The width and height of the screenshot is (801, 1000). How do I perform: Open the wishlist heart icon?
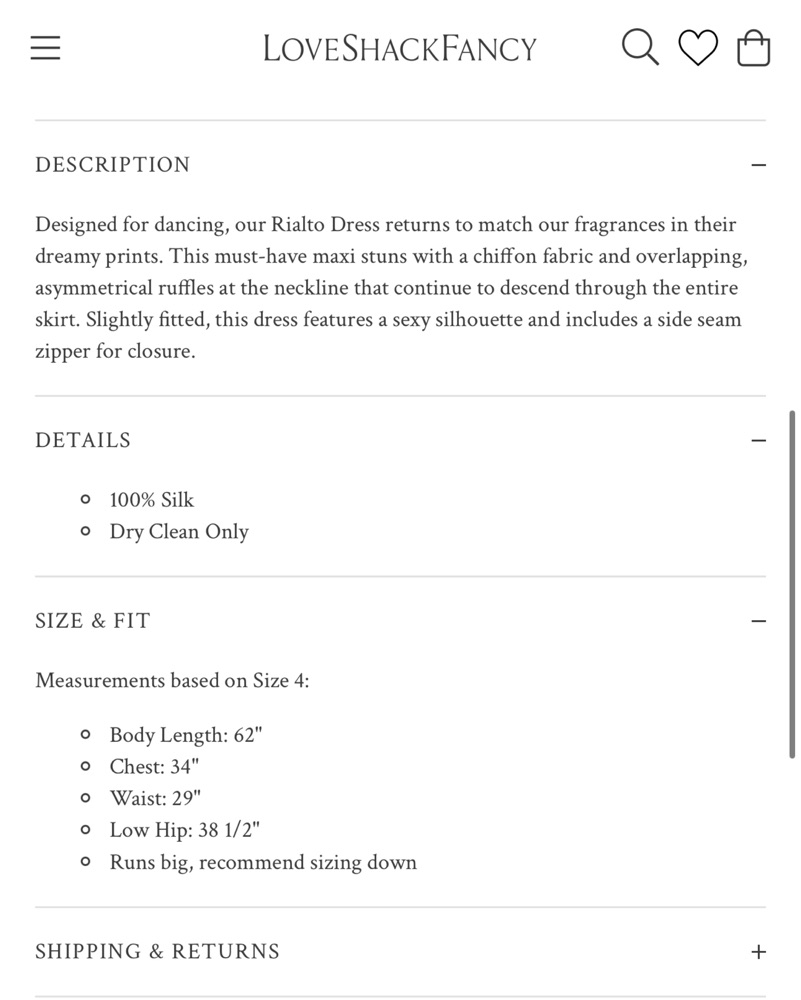[x=698, y=47]
